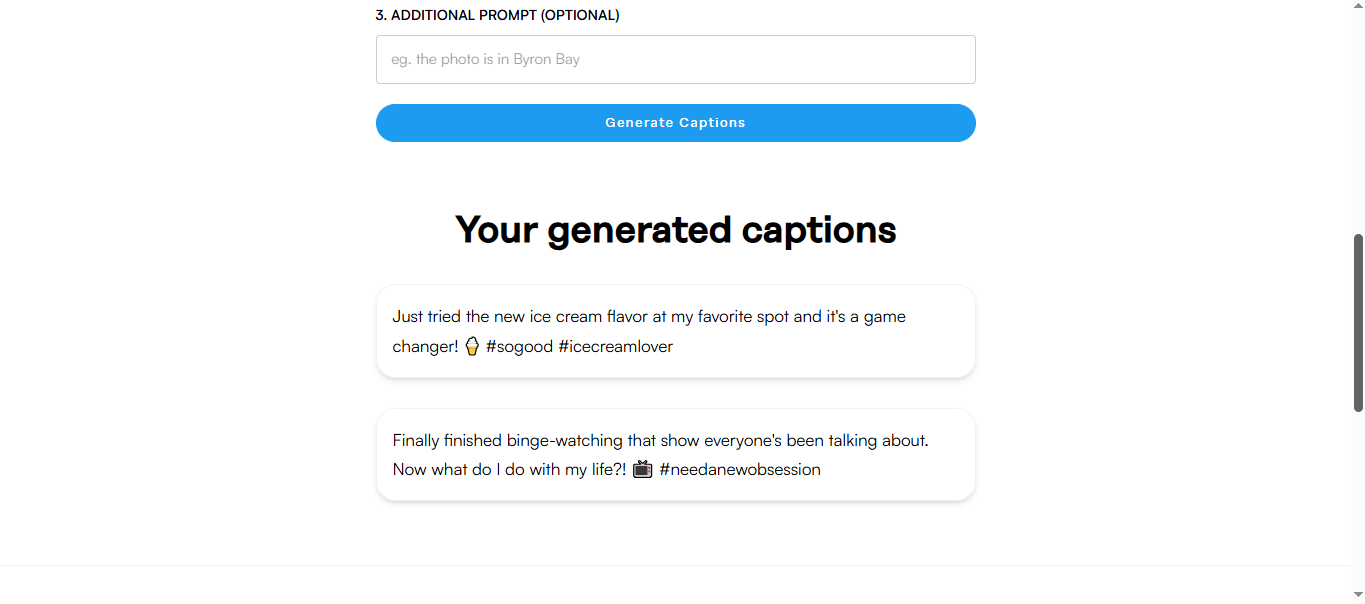Click the scrollbar up arrow

coord(1357,8)
